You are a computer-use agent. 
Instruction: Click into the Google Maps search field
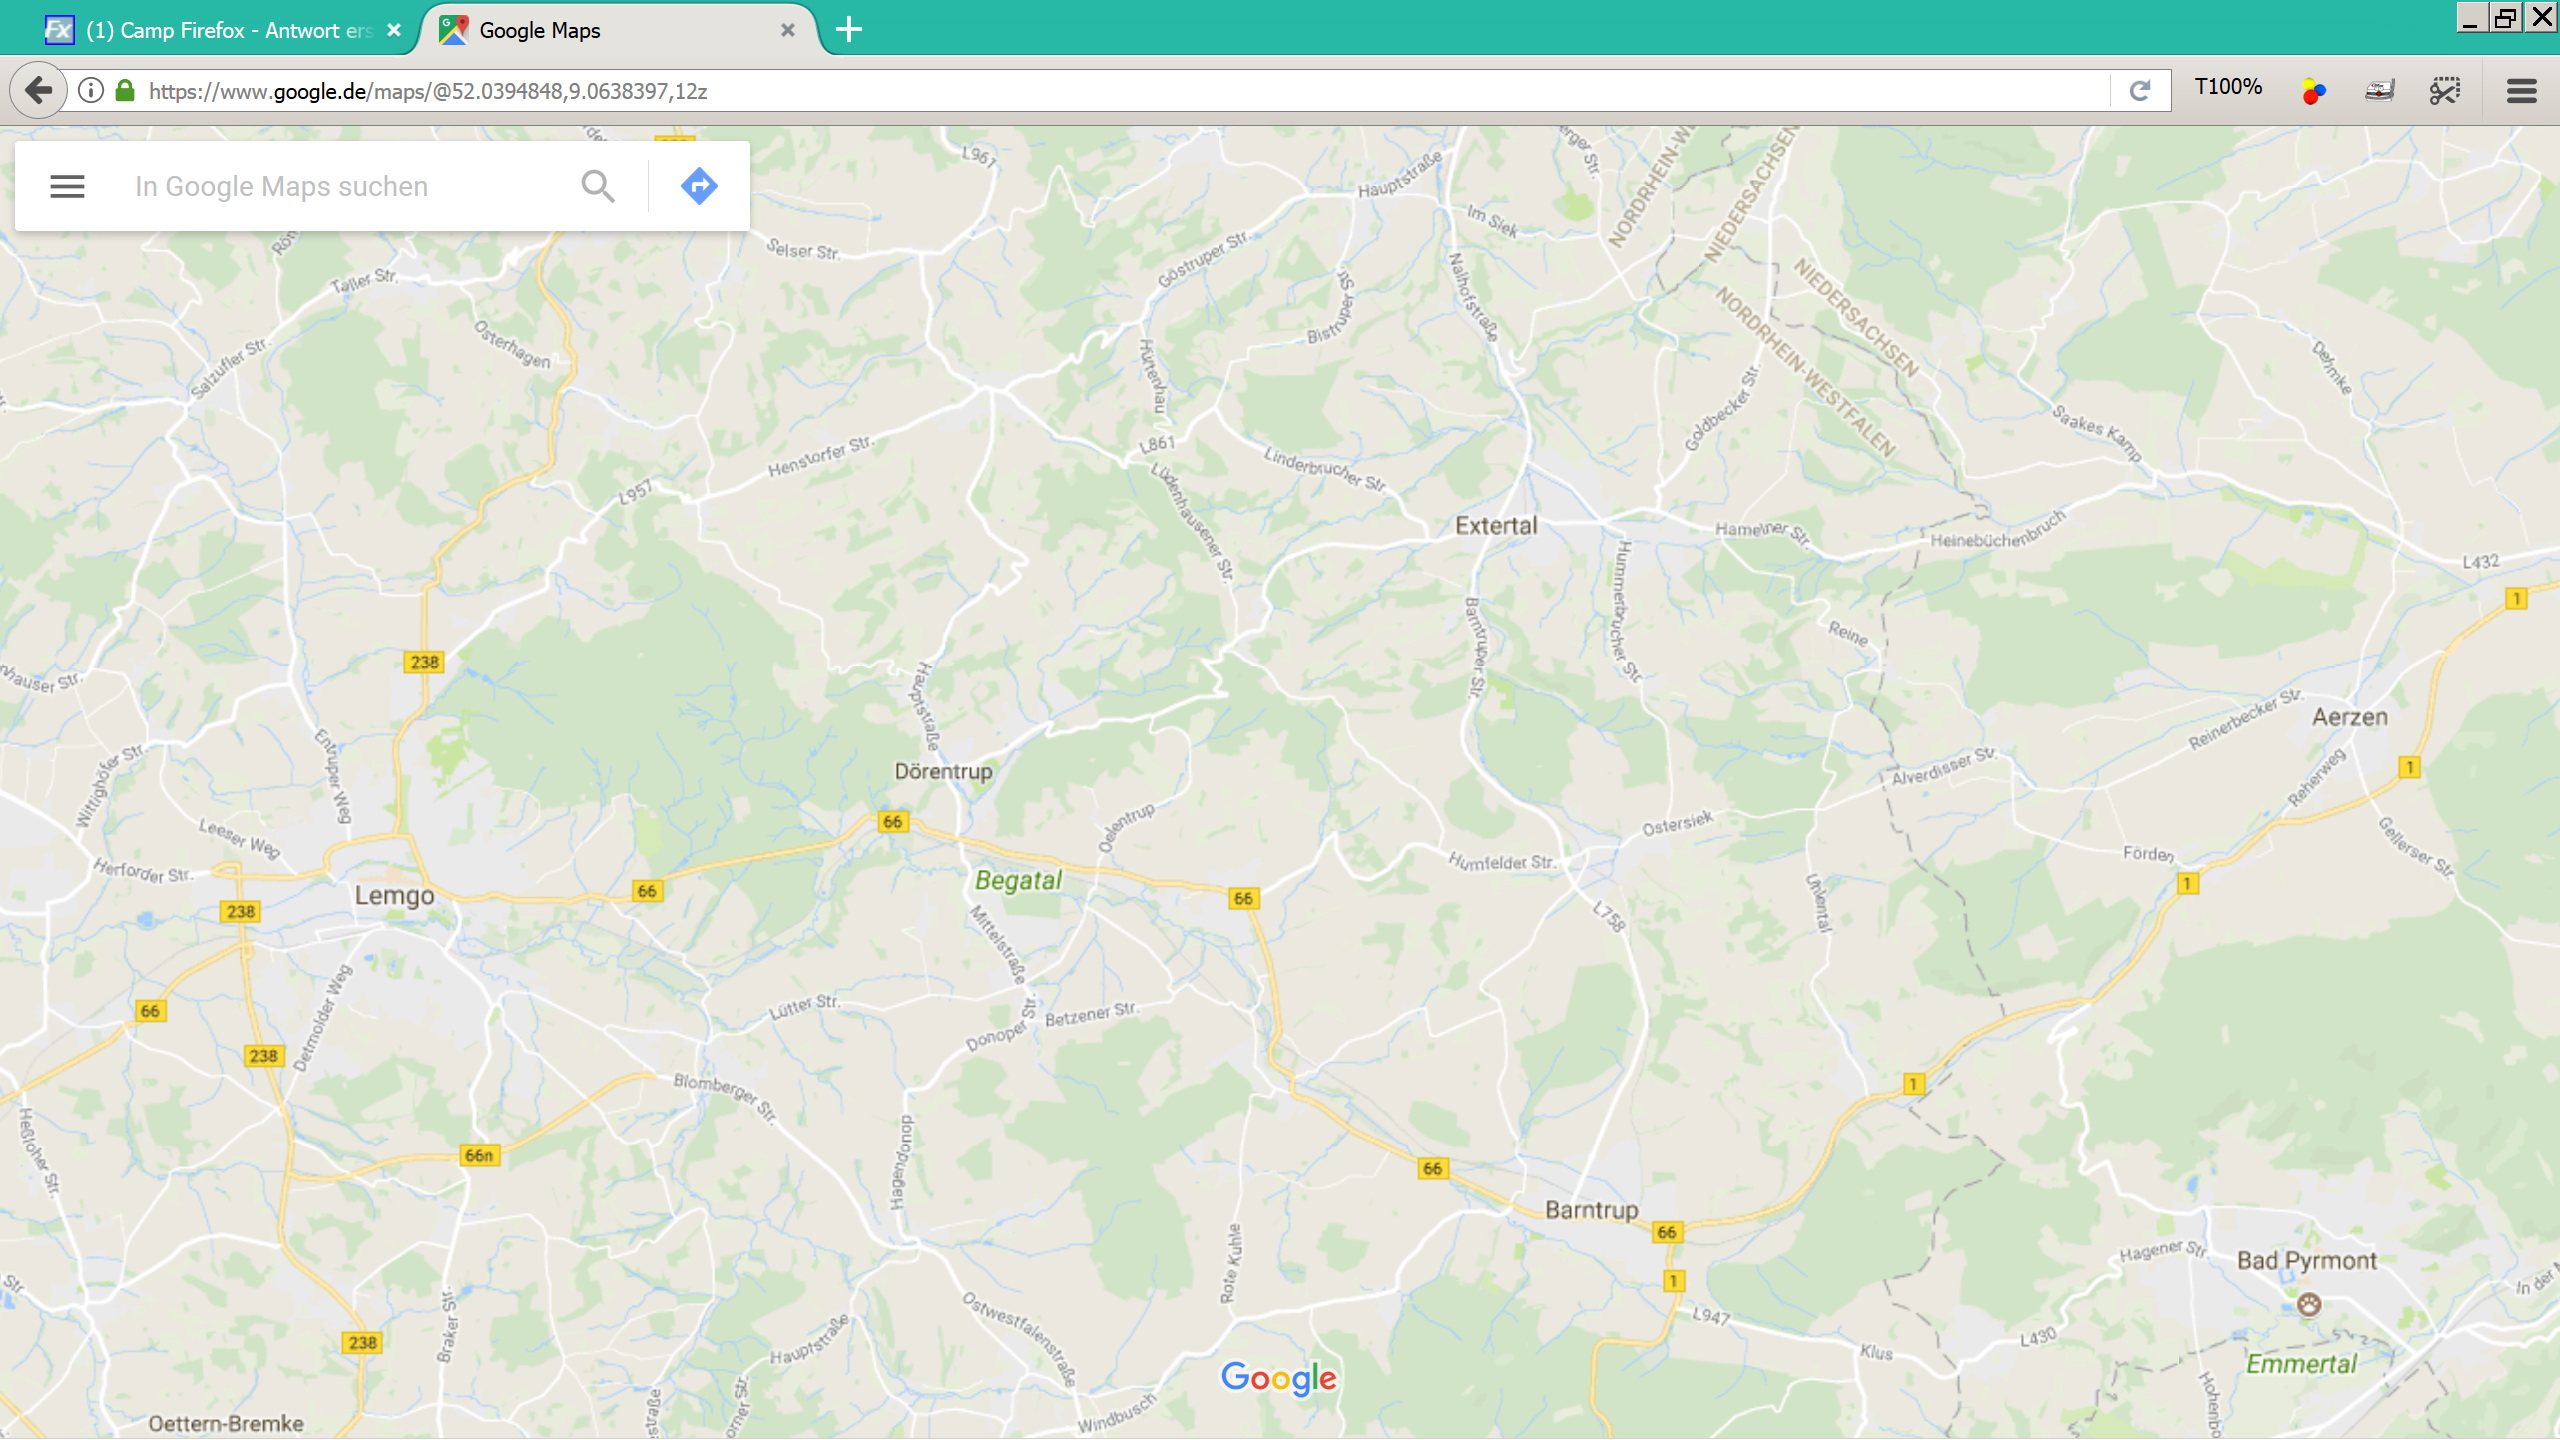[340, 186]
